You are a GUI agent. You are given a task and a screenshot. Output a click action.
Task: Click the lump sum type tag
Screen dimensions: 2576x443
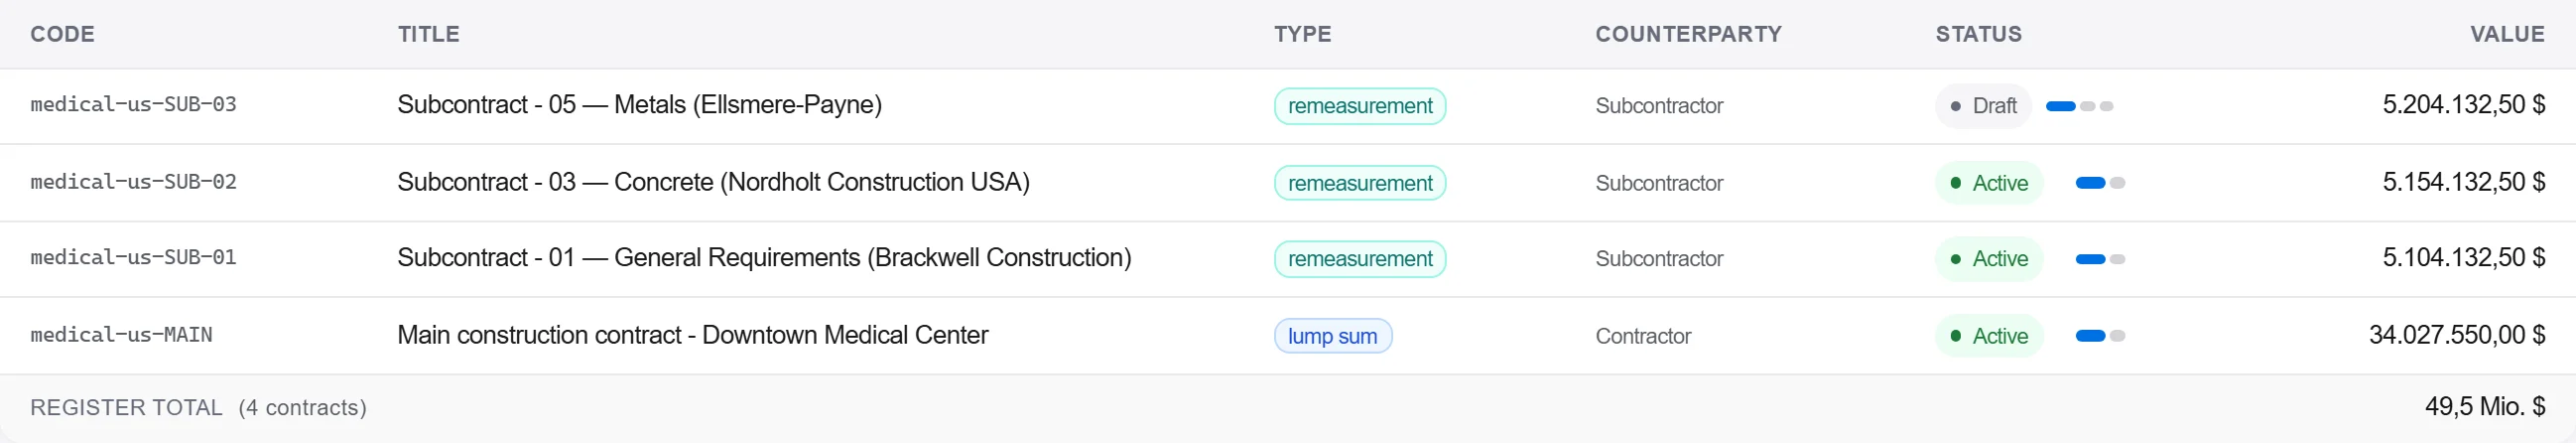click(1332, 336)
